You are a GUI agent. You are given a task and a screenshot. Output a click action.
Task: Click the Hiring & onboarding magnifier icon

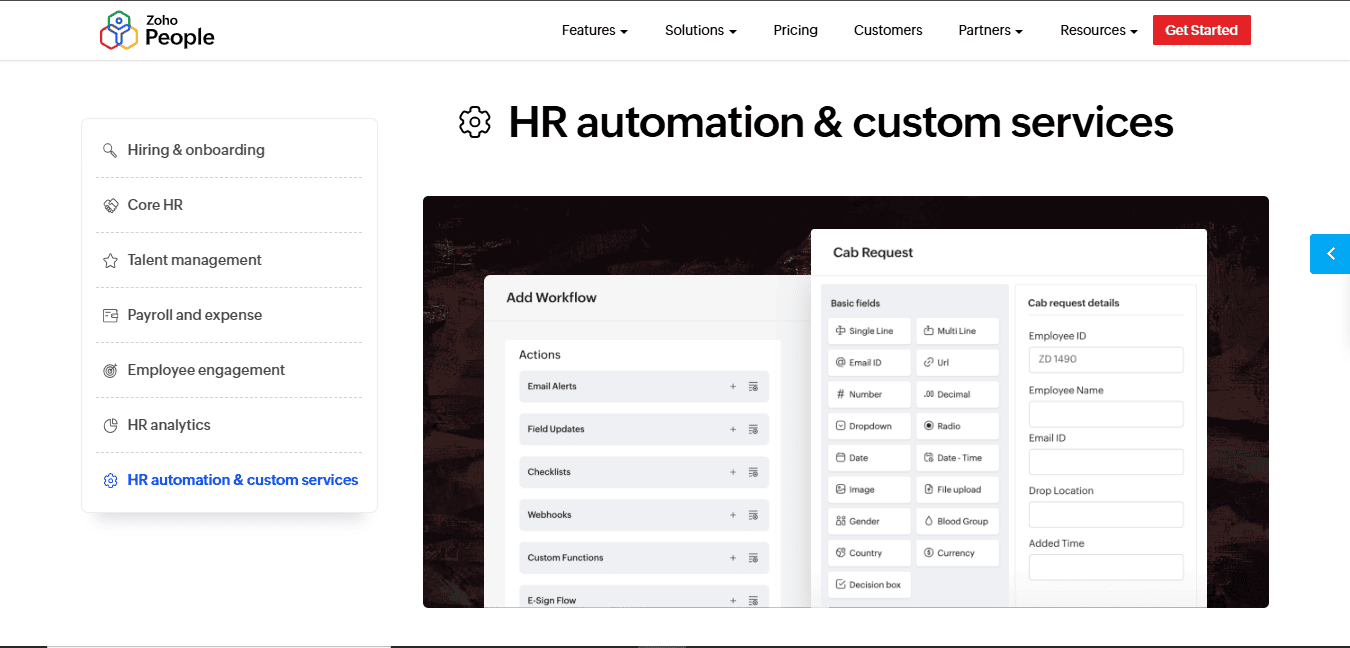110,150
